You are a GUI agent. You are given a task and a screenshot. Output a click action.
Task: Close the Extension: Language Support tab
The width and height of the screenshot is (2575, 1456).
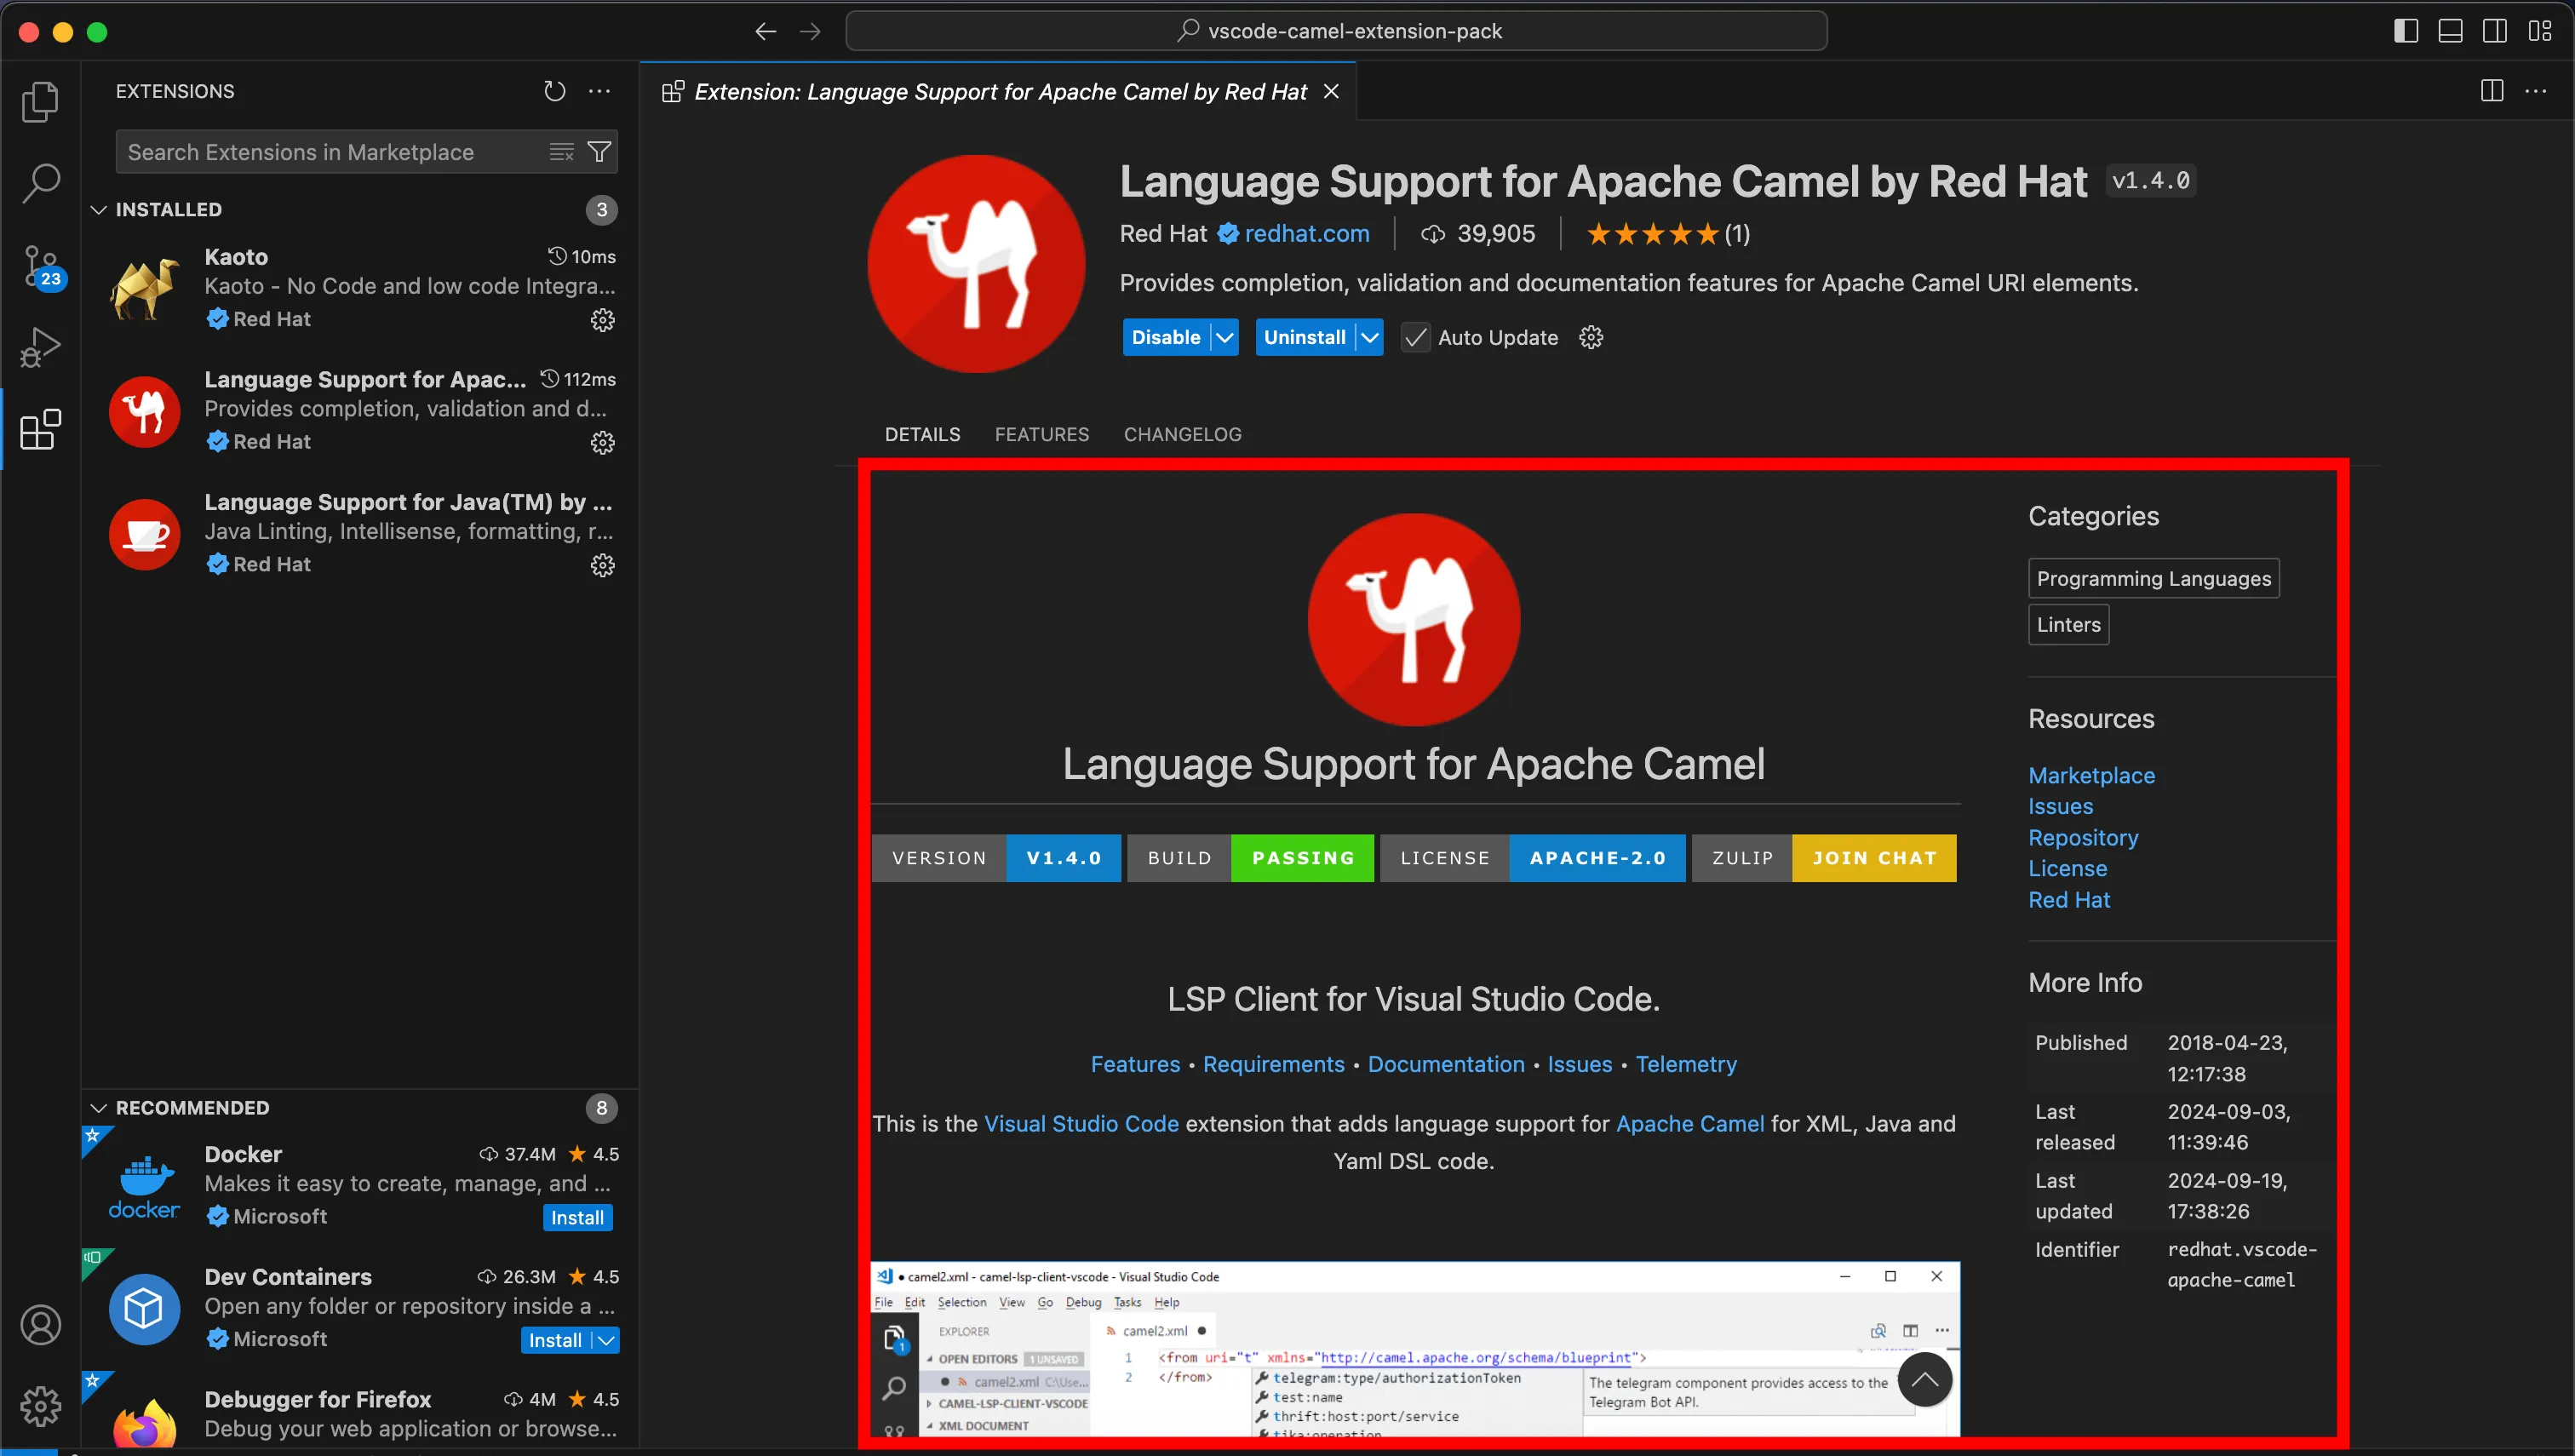pyautogui.click(x=1331, y=91)
